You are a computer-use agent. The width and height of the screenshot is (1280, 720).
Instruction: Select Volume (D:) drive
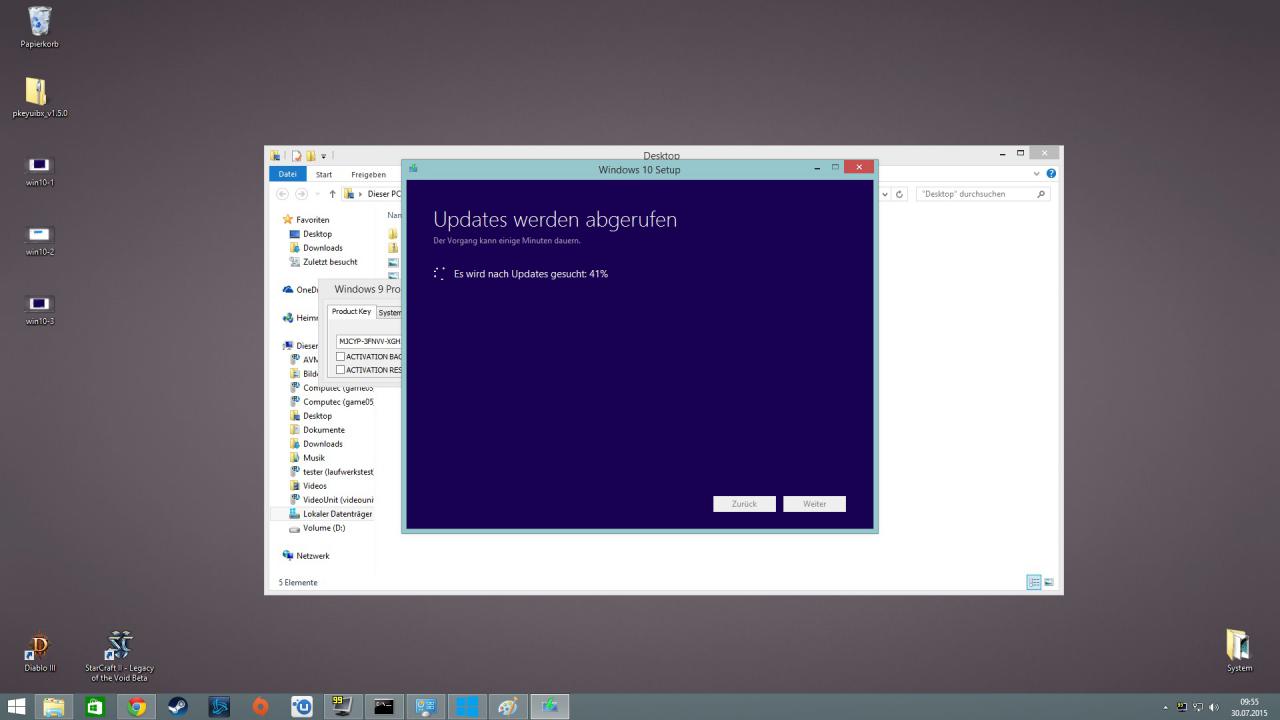click(x=317, y=528)
